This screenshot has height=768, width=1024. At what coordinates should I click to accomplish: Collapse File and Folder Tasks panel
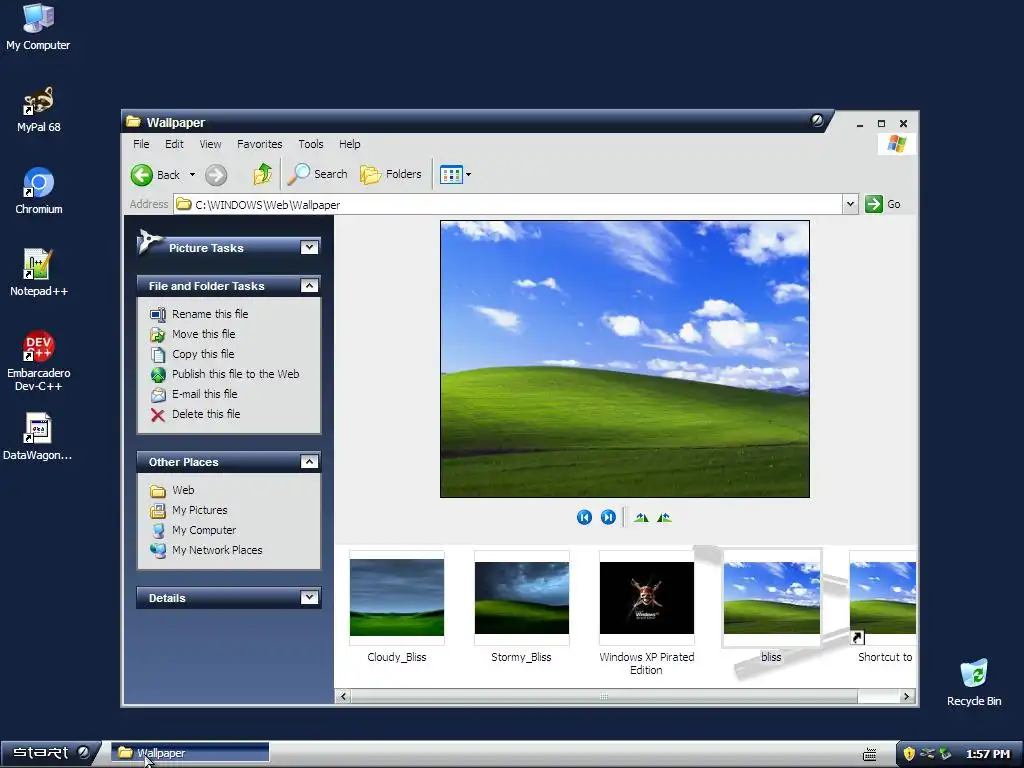tap(309, 285)
